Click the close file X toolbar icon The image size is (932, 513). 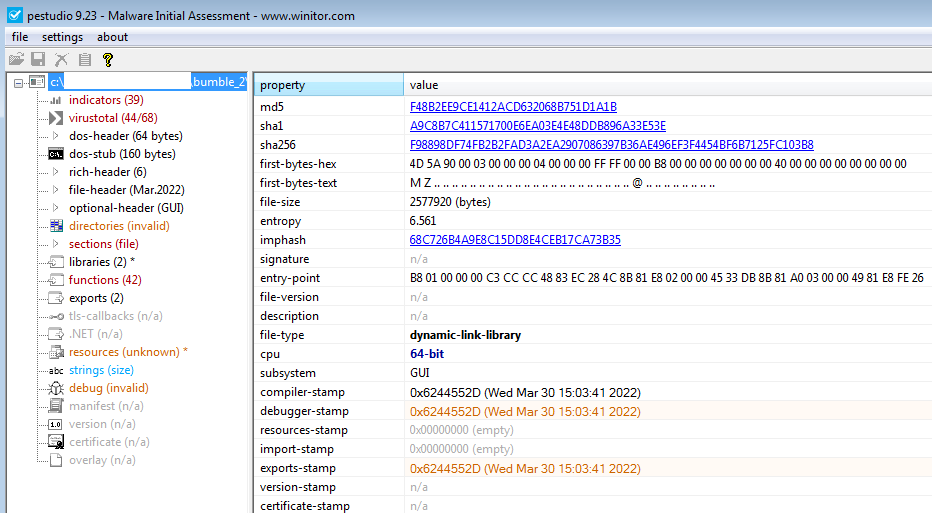point(61,59)
